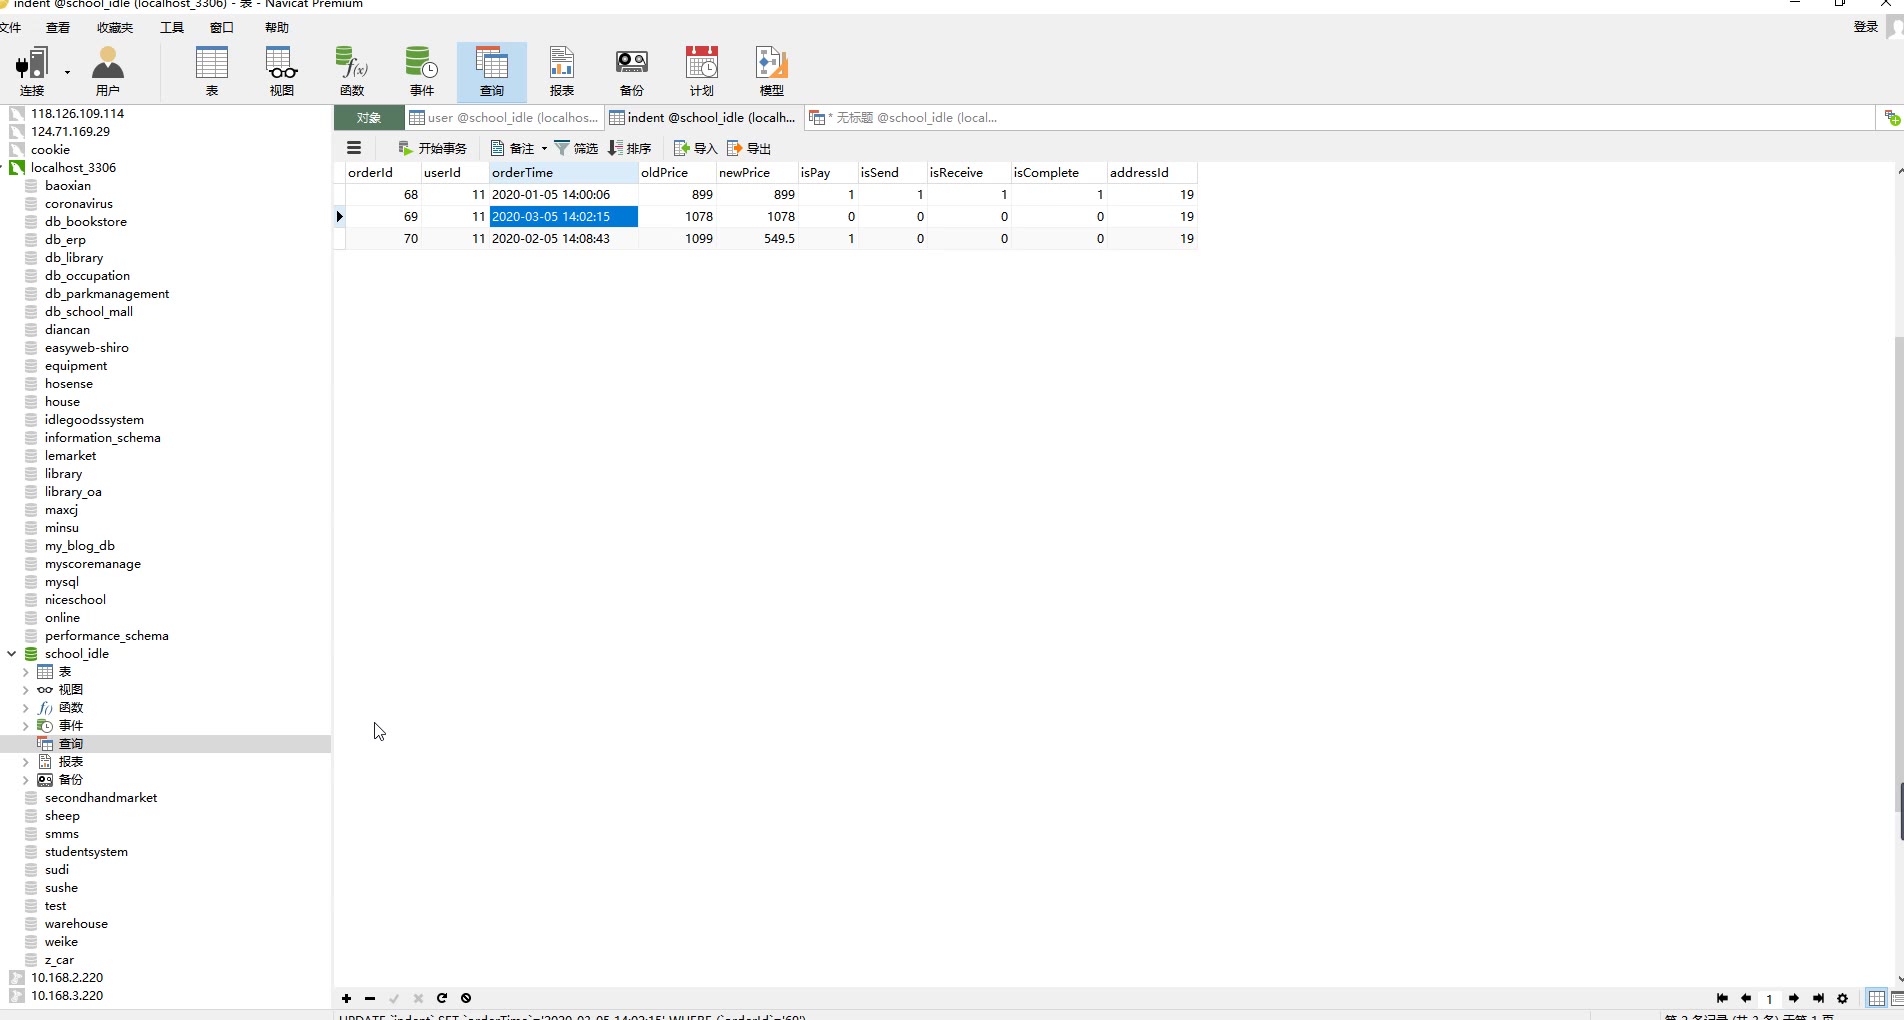
Task: Select the Query (查询) toolbar icon
Action: coord(492,71)
